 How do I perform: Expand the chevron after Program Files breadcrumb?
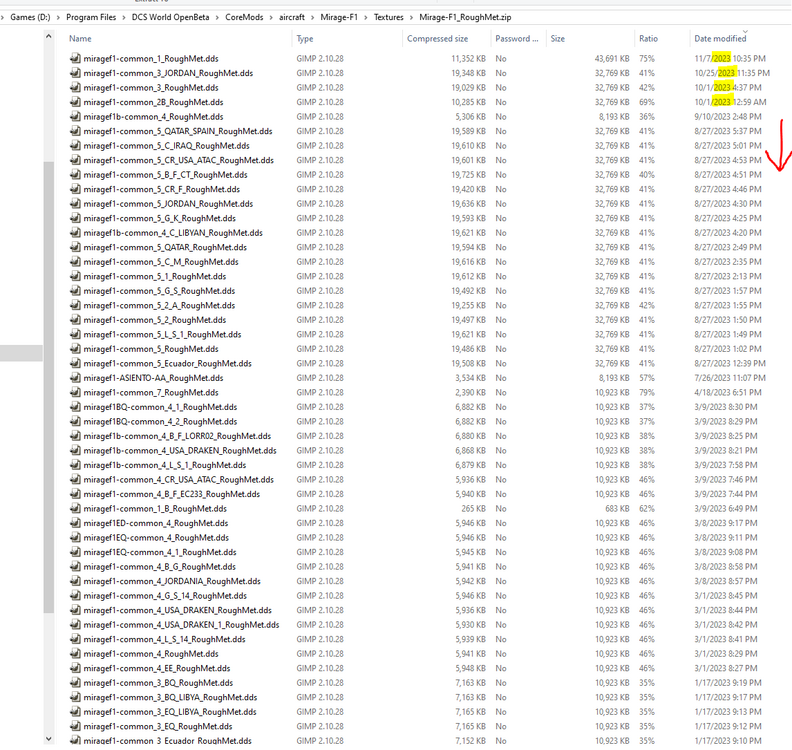click(x=124, y=17)
